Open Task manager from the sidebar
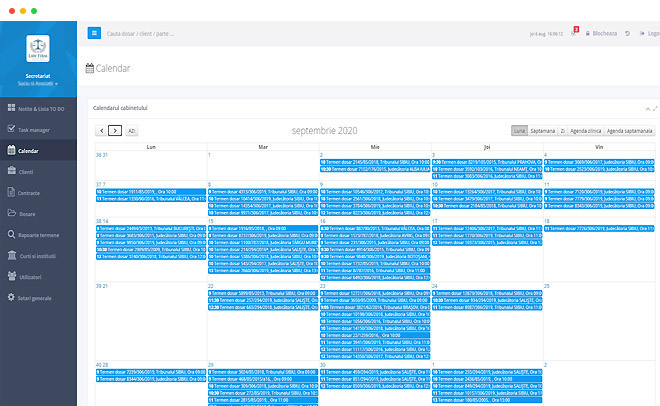 pyautogui.click(x=36, y=129)
